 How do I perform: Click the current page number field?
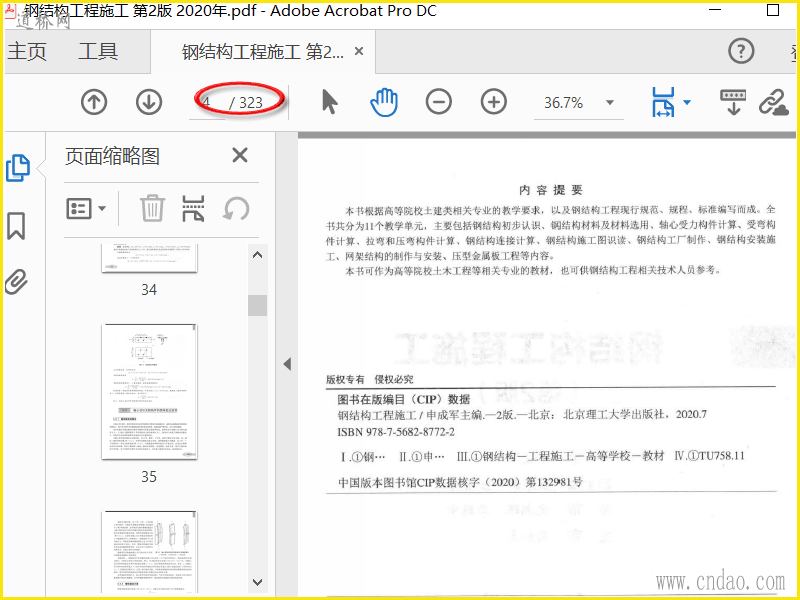(x=207, y=103)
